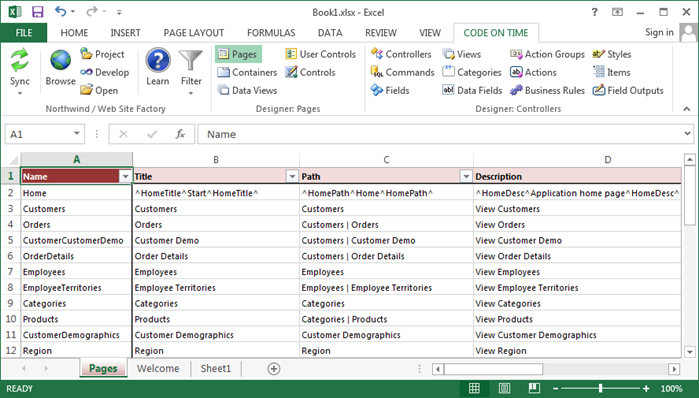Image resolution: width=699 pixels, height=398 pixels.
Task: Click the Develop button
Action: pos(104,72)
